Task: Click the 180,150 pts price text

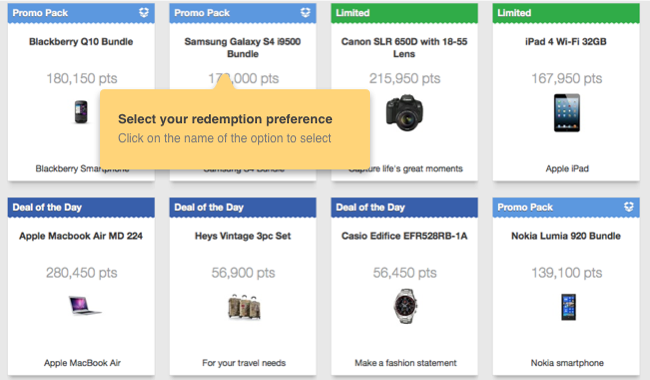Action: tap(82, 78)
